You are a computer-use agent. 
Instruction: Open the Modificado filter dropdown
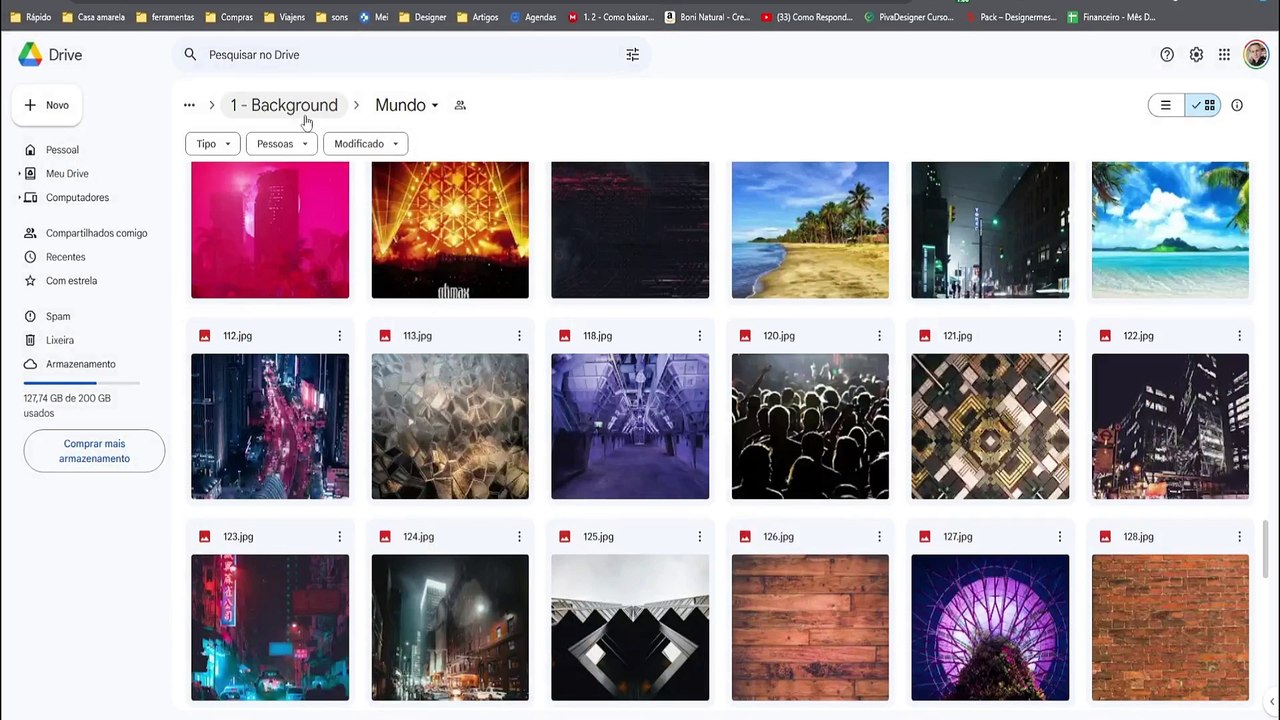tap(366, 144)
